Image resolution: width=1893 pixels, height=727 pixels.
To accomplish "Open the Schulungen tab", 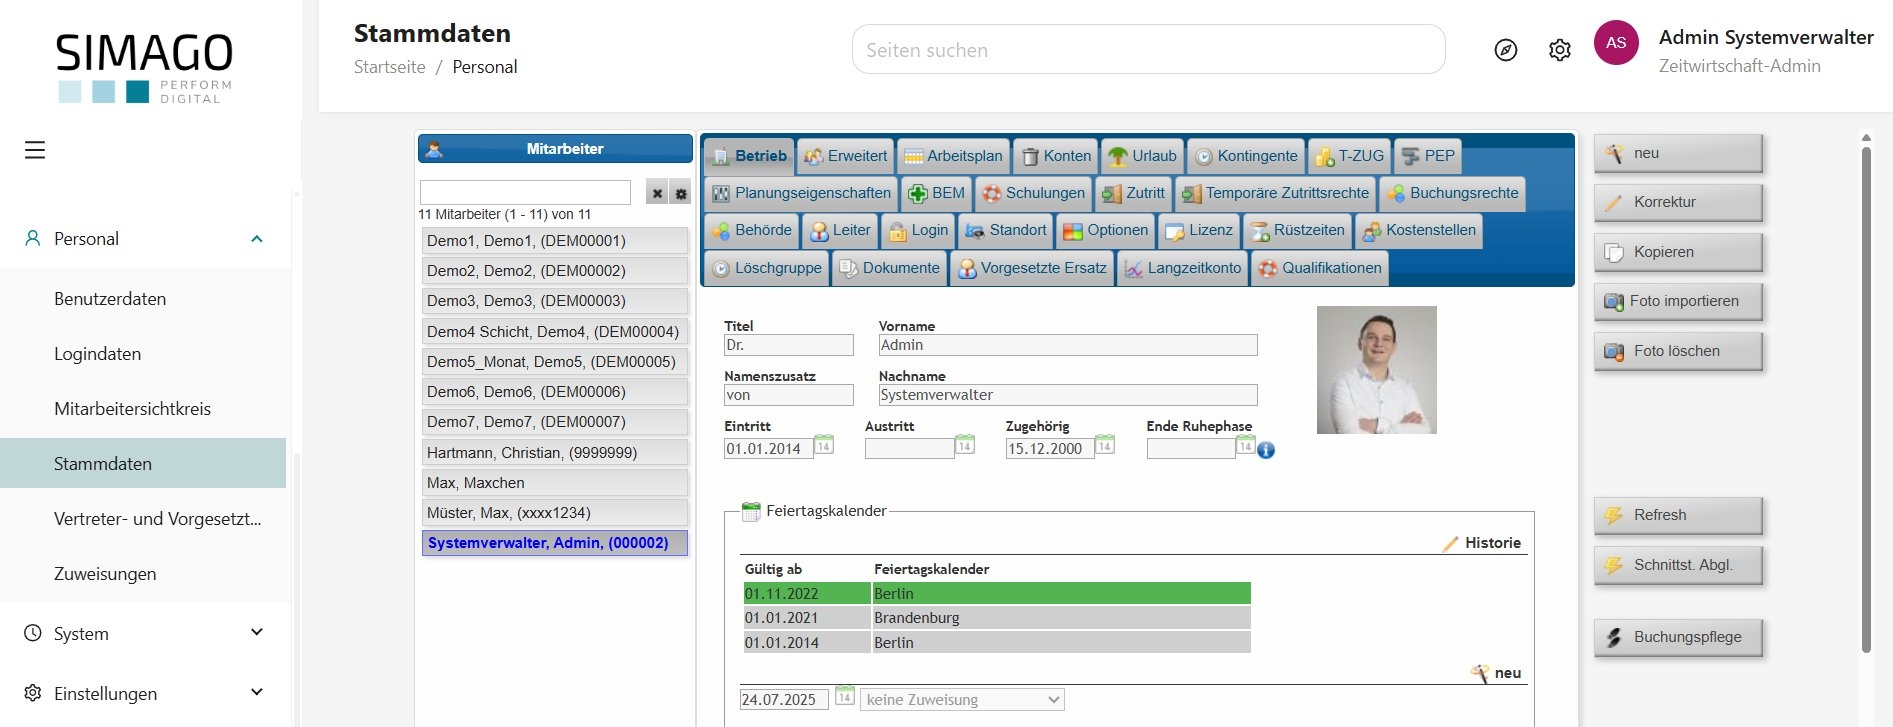I will pyautogui.click(x=1034, y=193).
